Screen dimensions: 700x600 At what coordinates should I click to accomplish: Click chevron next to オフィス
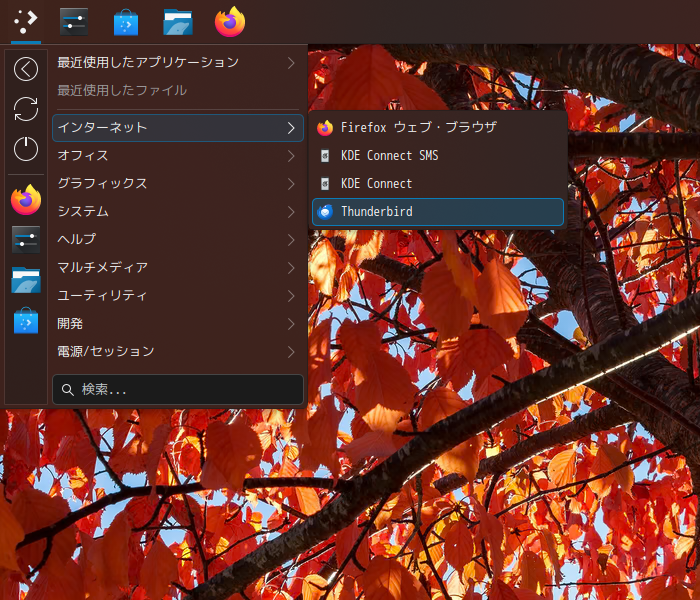[291, 156]
